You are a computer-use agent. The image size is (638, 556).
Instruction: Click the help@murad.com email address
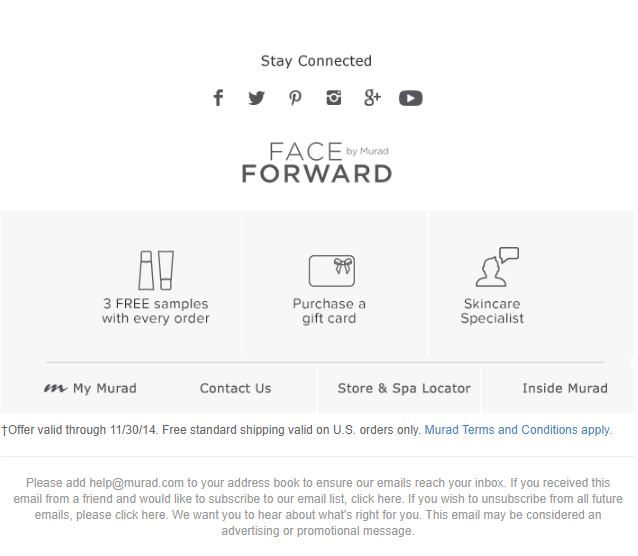(136, 483)
